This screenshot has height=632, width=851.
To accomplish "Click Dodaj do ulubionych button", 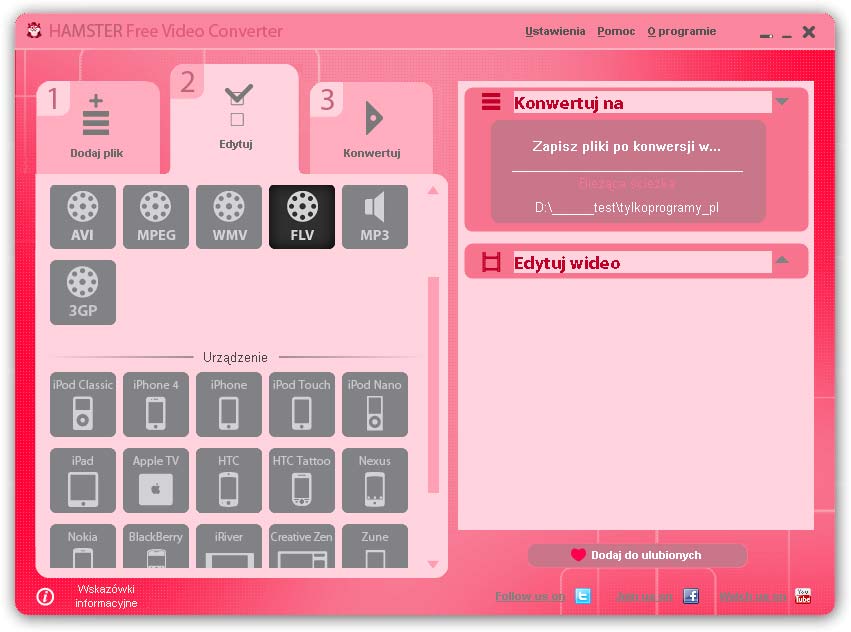I will coord(637,555).
